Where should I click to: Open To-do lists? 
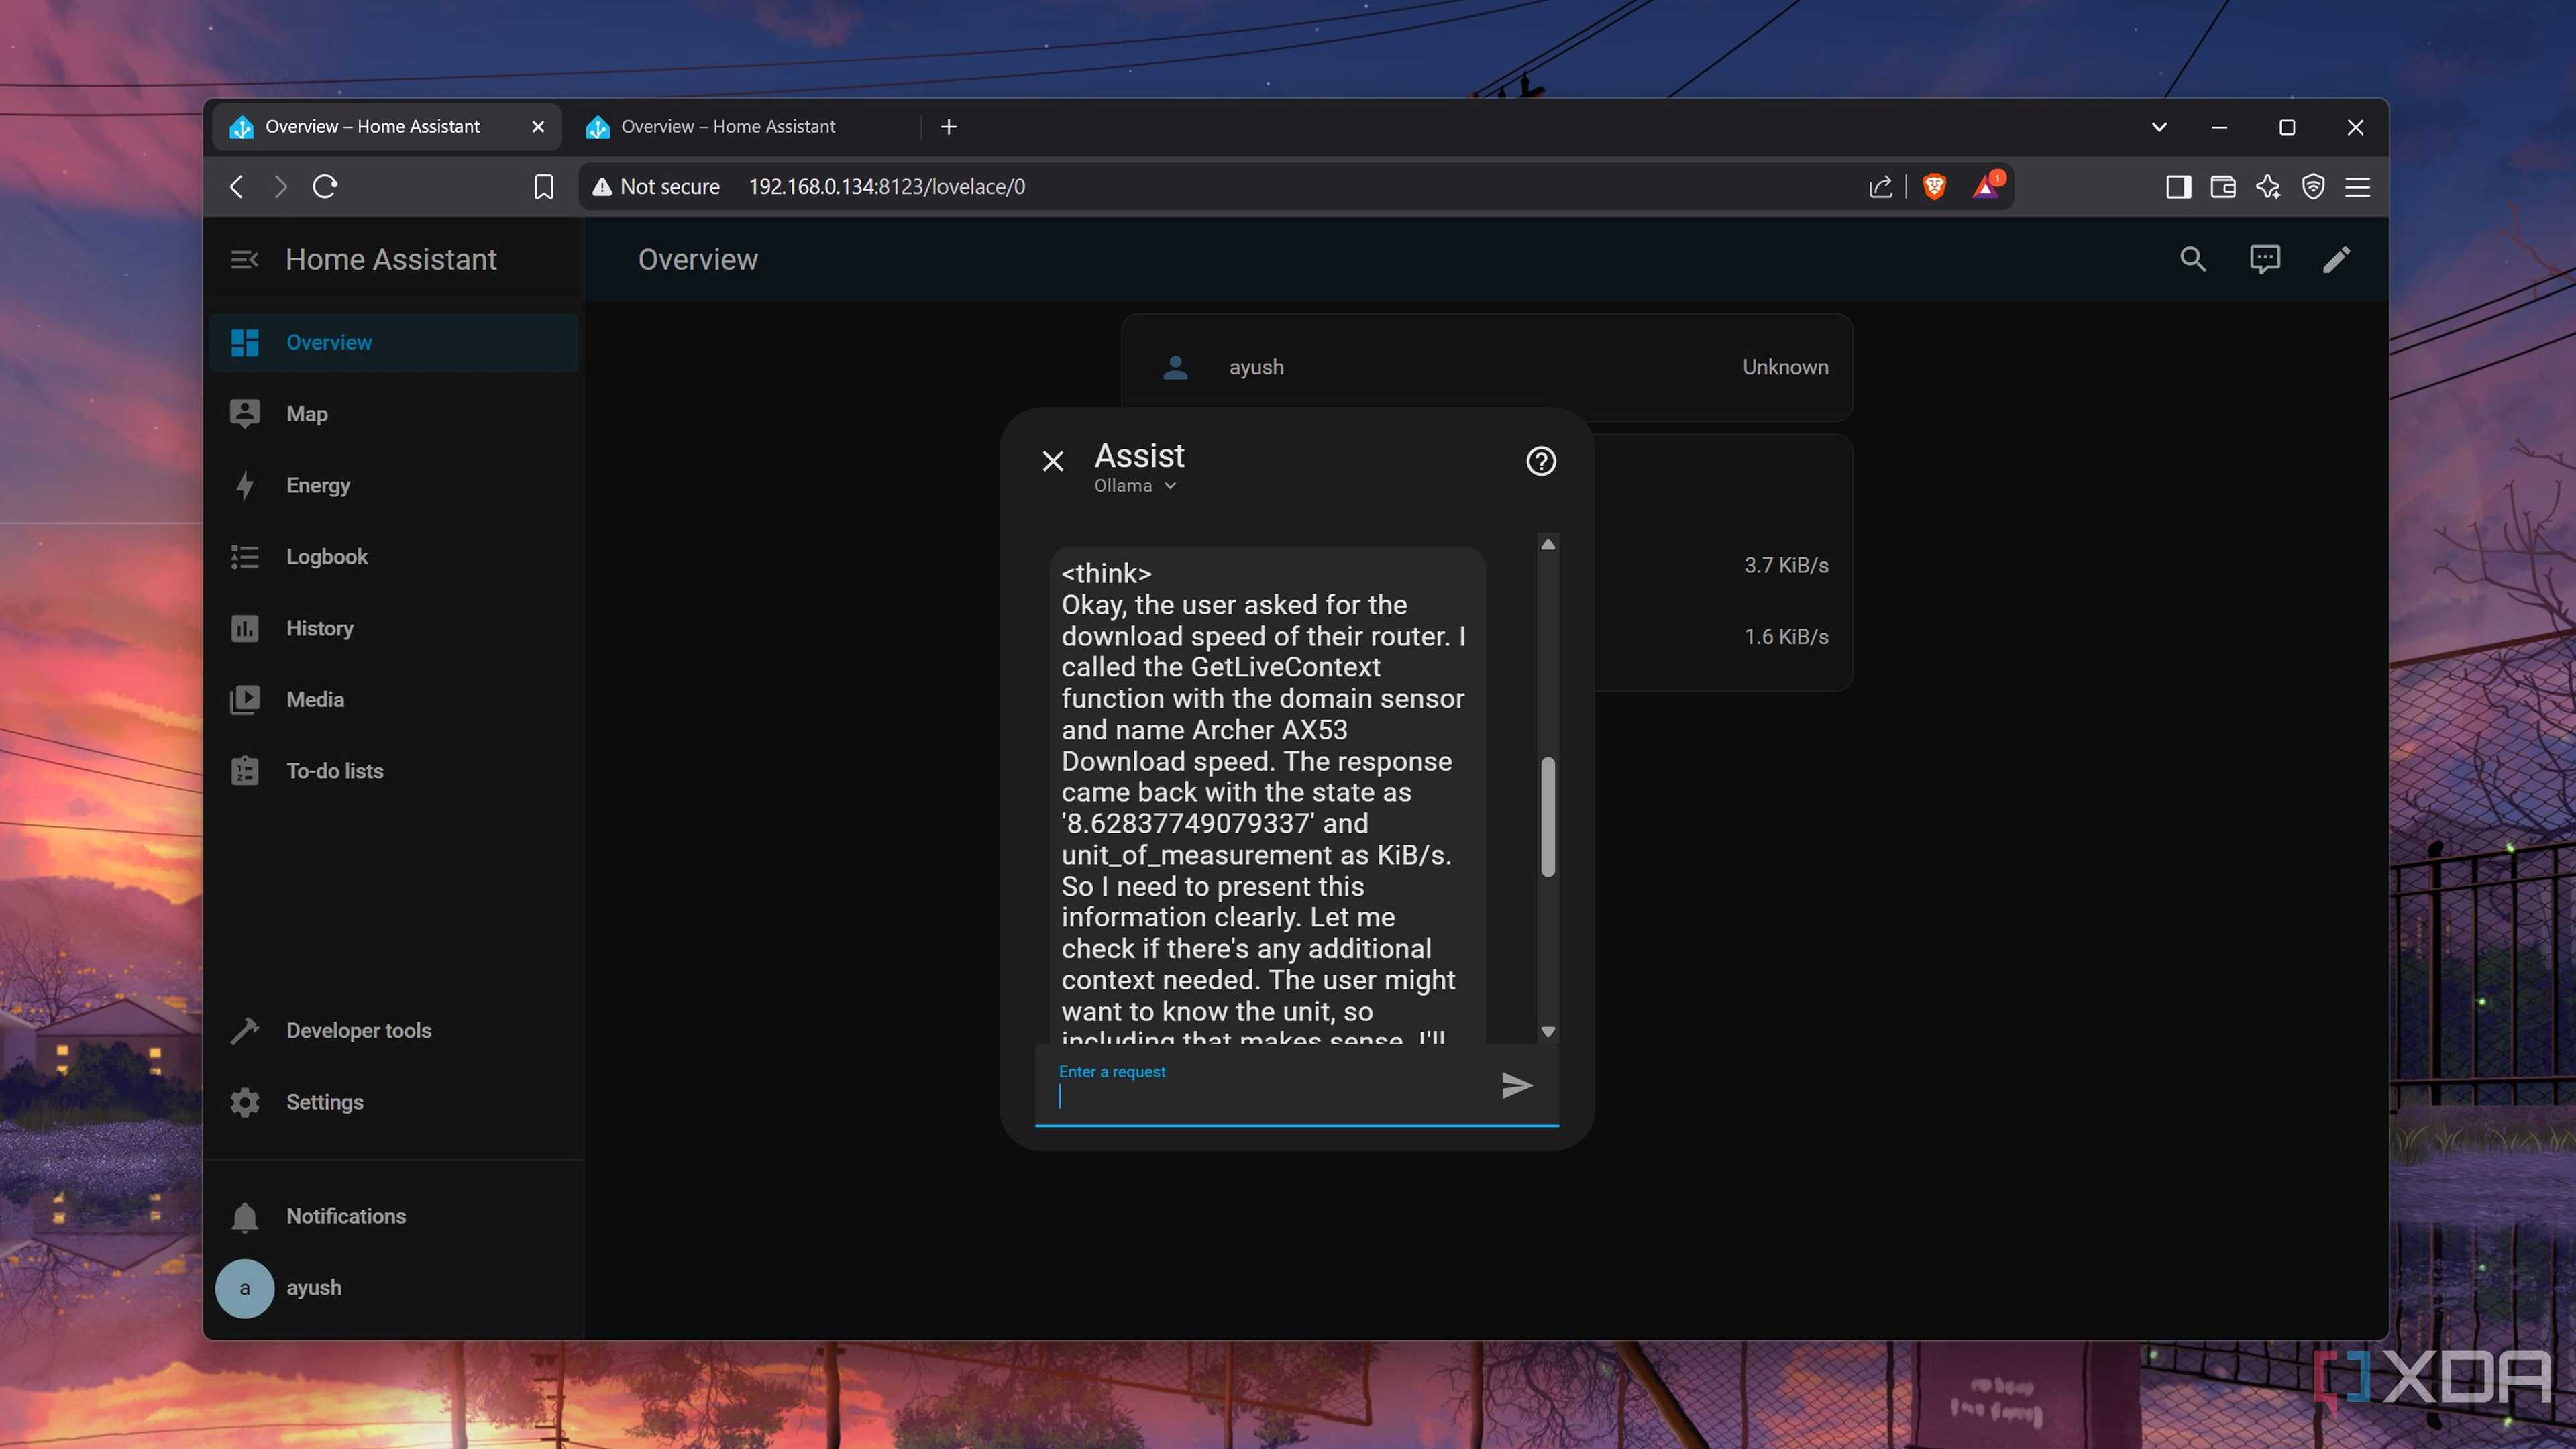[x=393, y=771]
